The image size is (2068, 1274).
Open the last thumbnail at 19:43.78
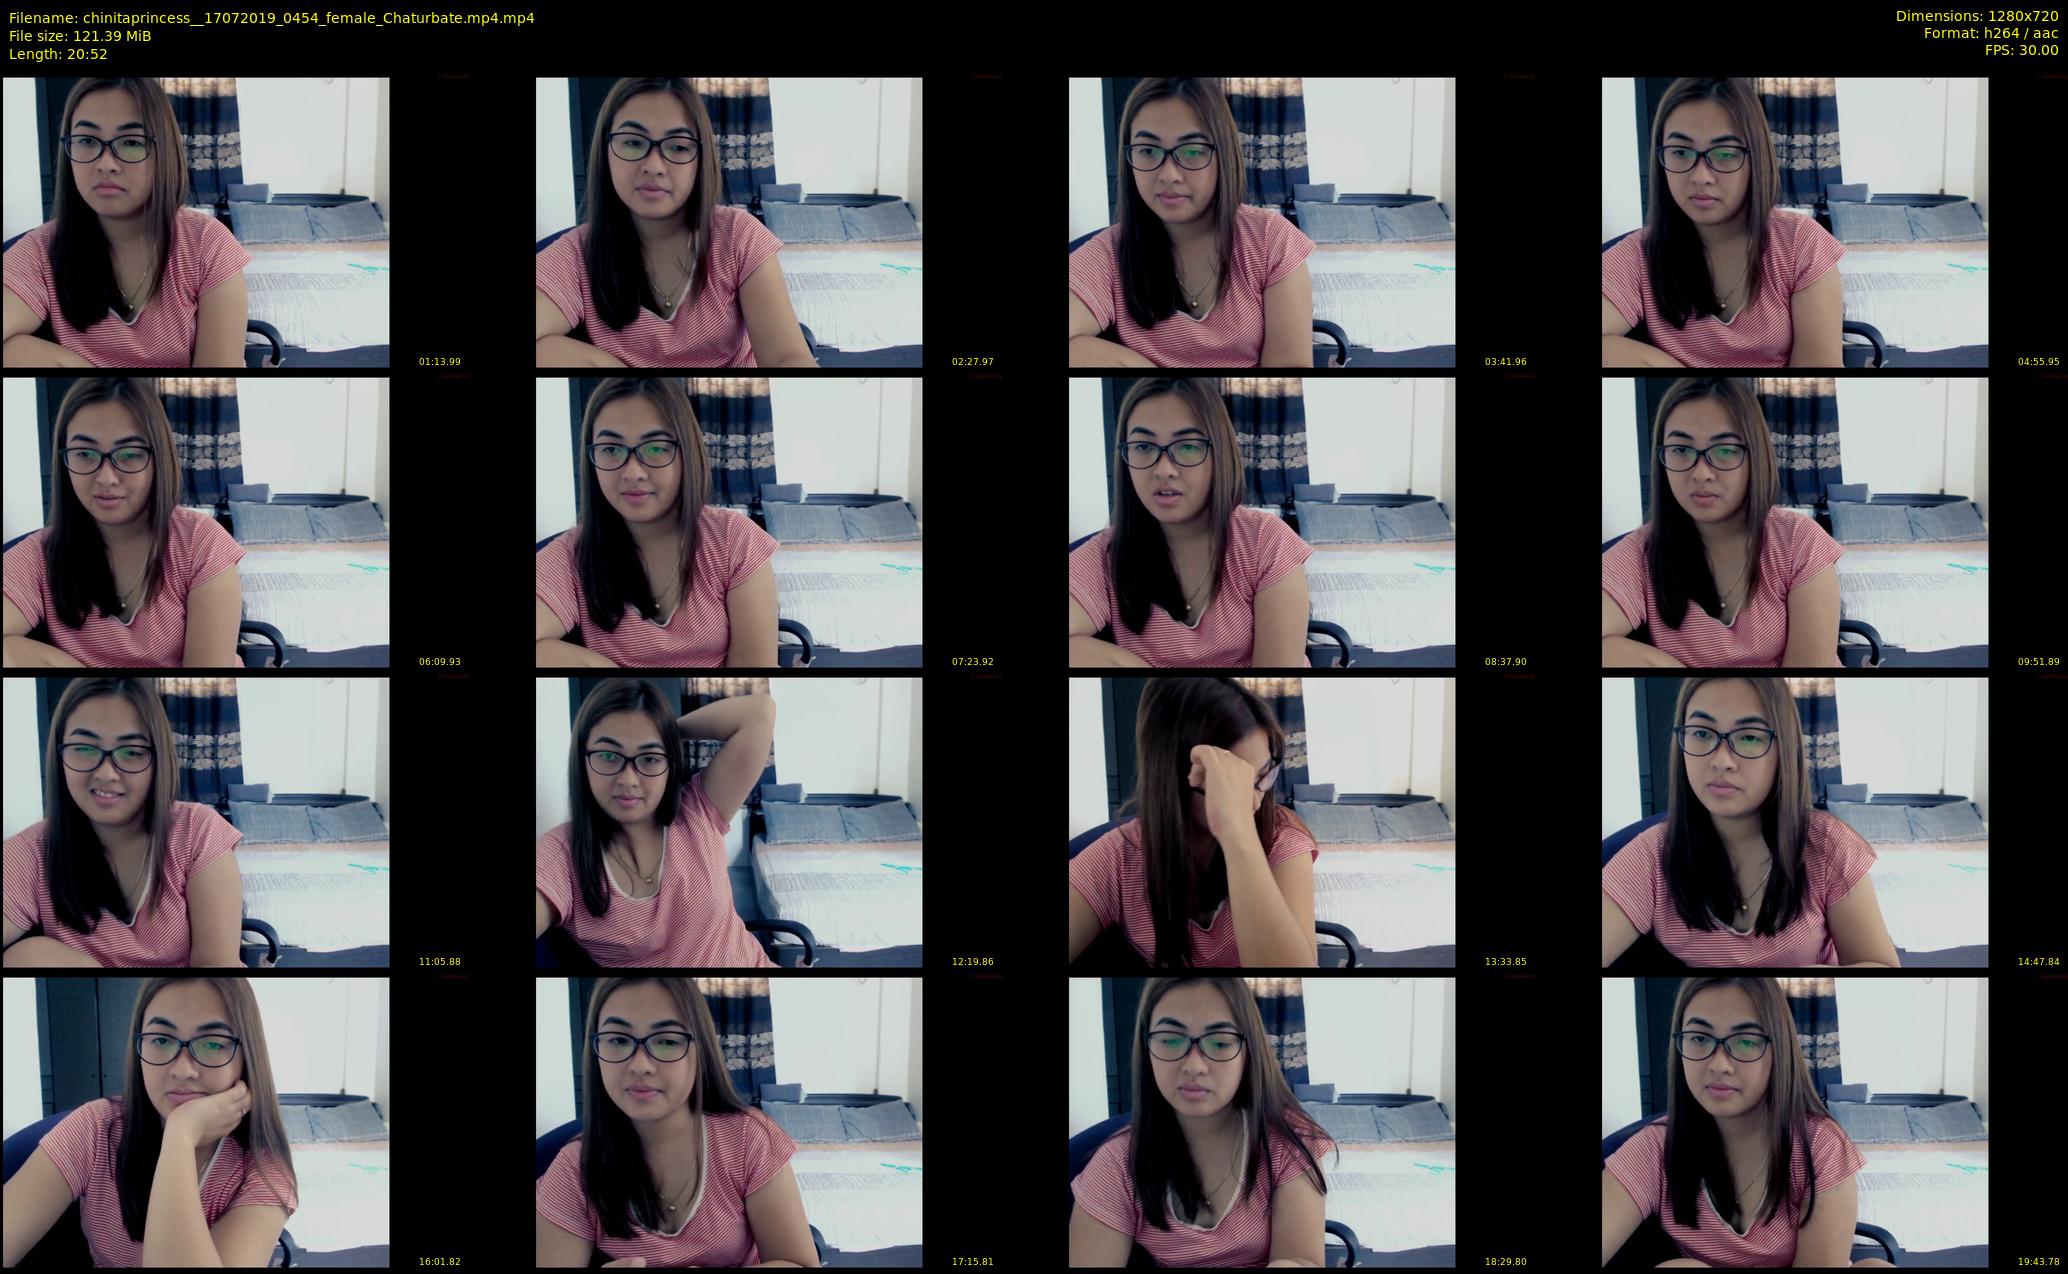pyautogui.click(x=1795, y=1122)
